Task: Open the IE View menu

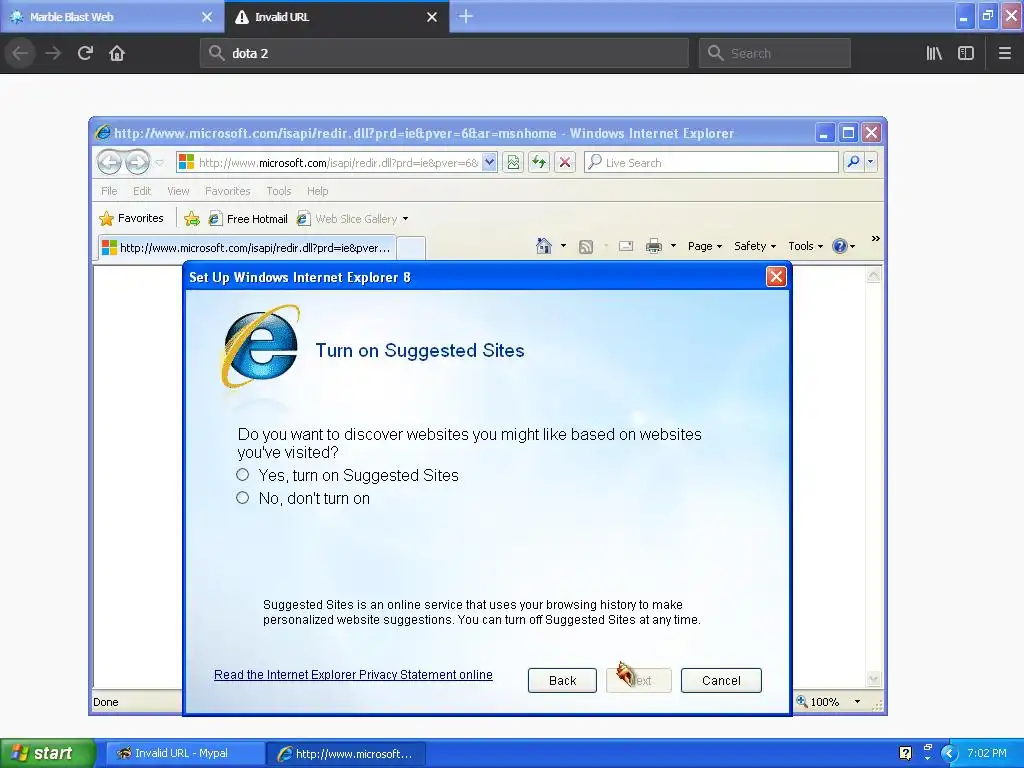Action: tap(178, 191)
